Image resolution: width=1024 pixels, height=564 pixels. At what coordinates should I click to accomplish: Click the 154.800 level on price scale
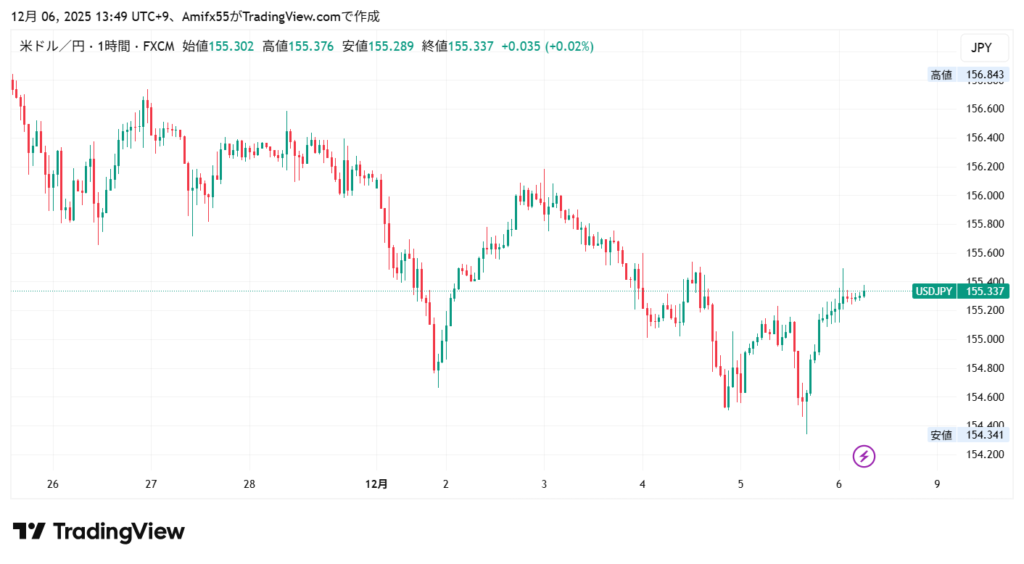[984, 368]
